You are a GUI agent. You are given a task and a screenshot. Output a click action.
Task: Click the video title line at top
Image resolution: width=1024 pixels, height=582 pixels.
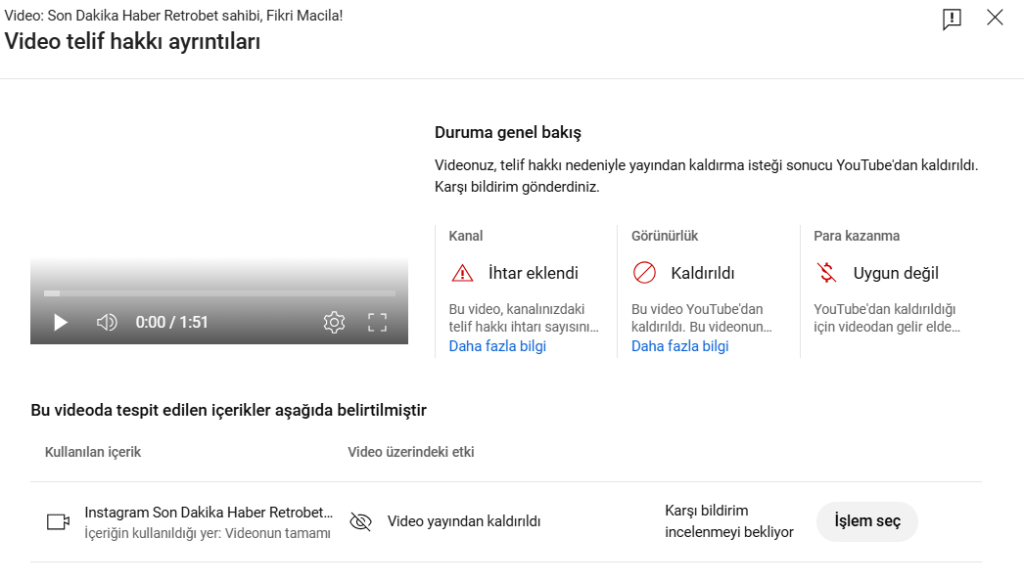174,15
